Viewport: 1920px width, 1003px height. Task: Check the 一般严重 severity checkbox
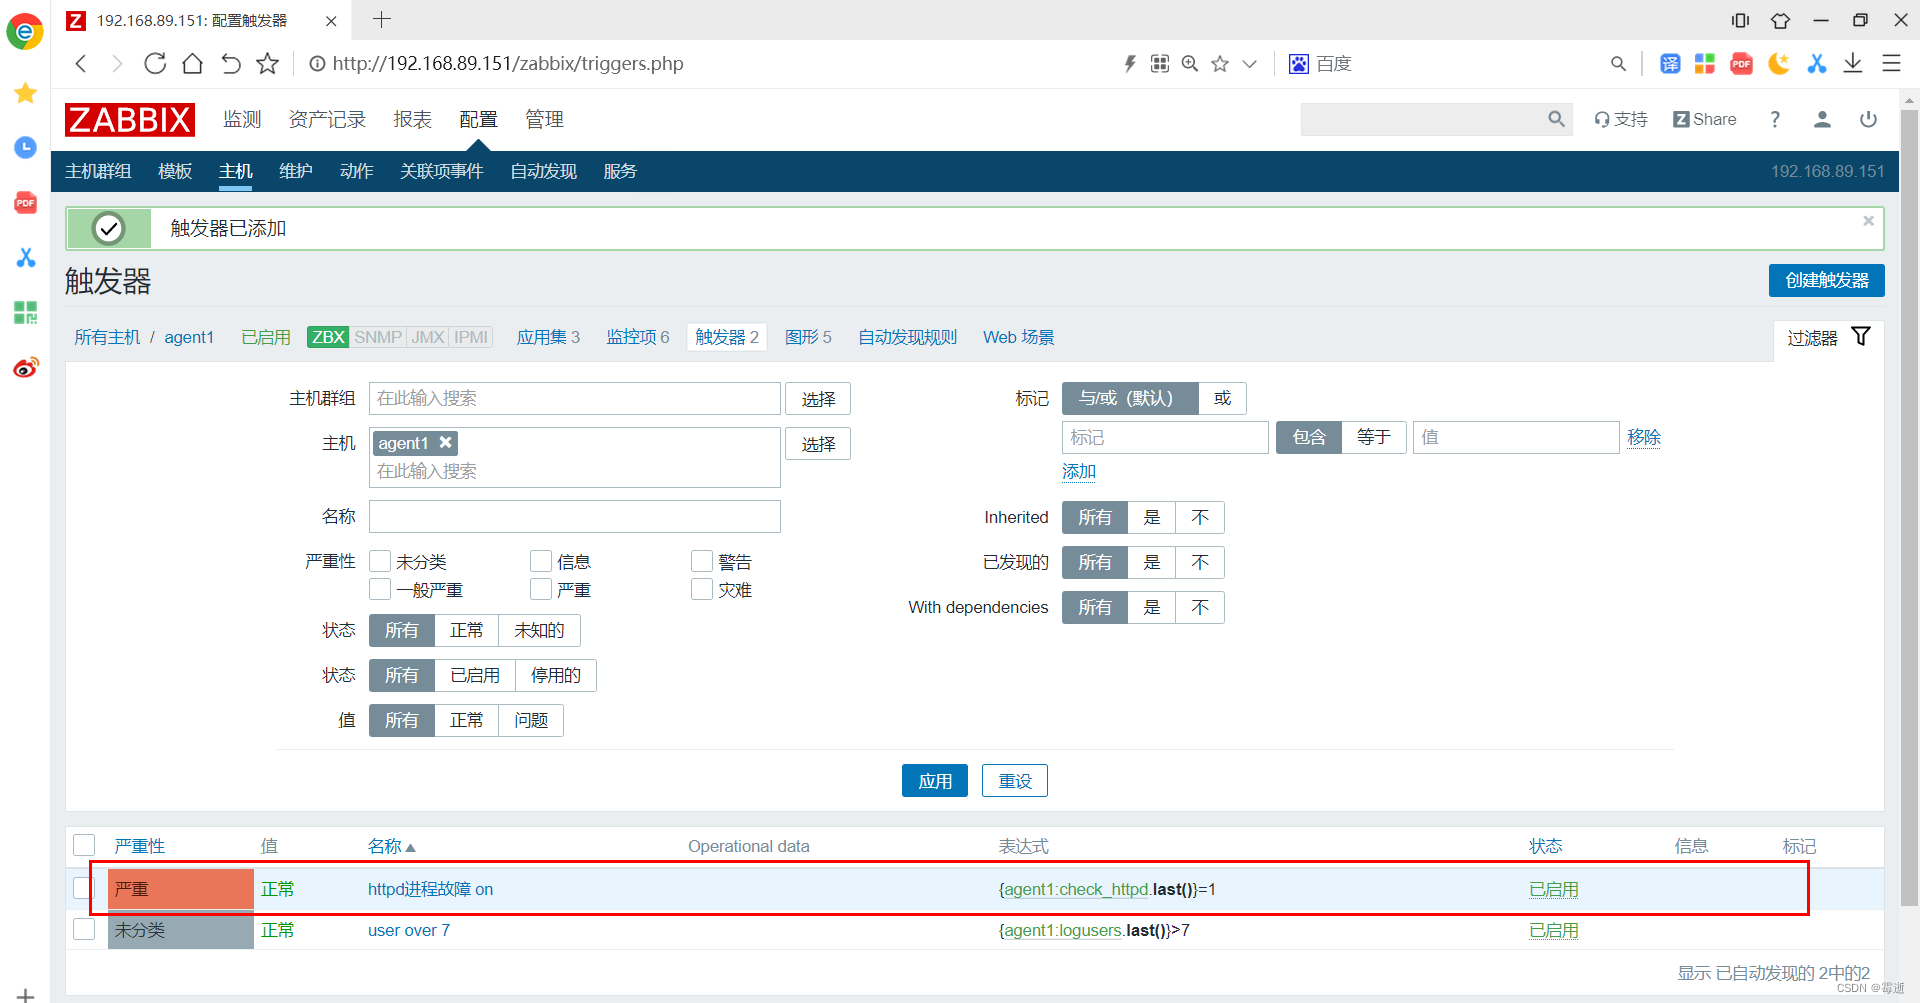[x=380, y=589]
